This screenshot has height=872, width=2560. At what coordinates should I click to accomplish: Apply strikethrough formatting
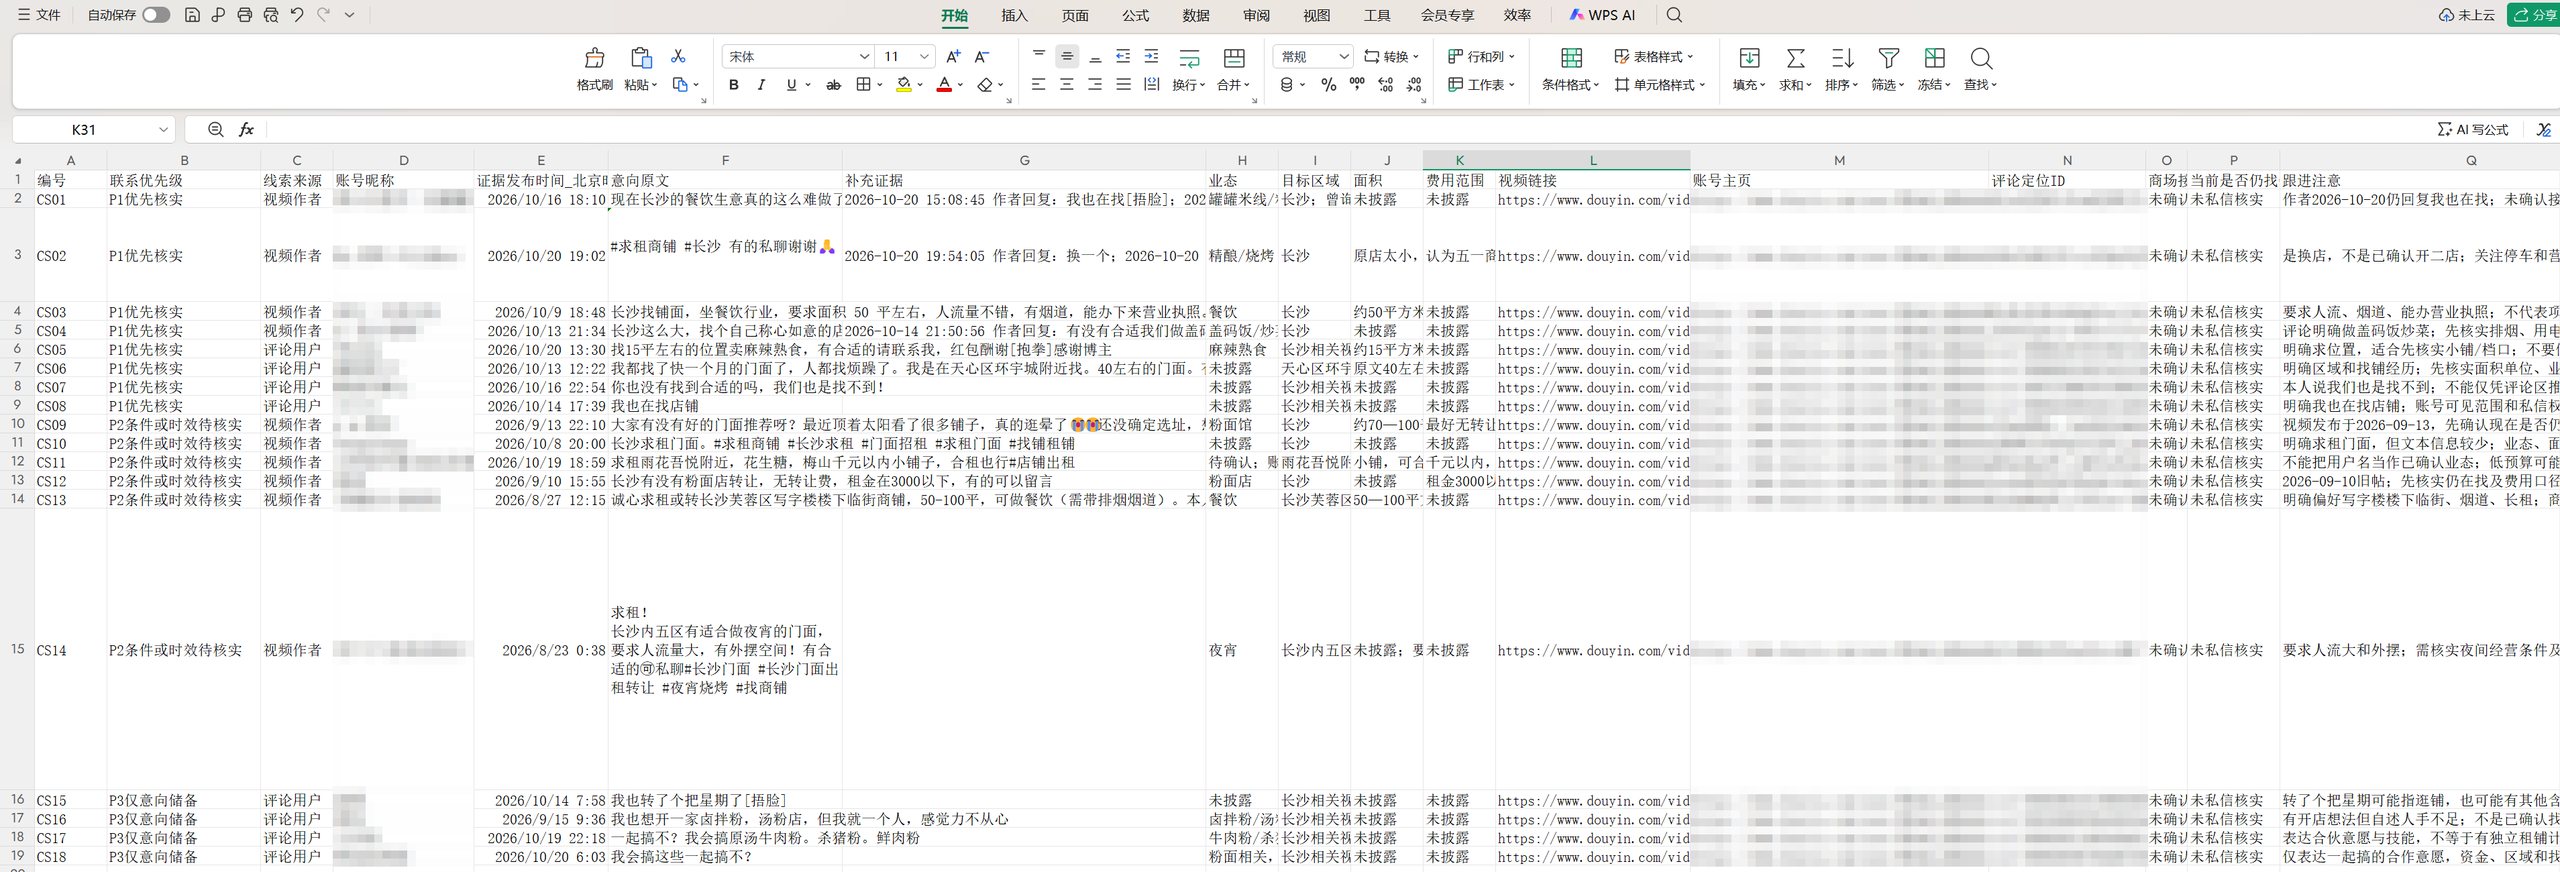click(x=833, y=85)
